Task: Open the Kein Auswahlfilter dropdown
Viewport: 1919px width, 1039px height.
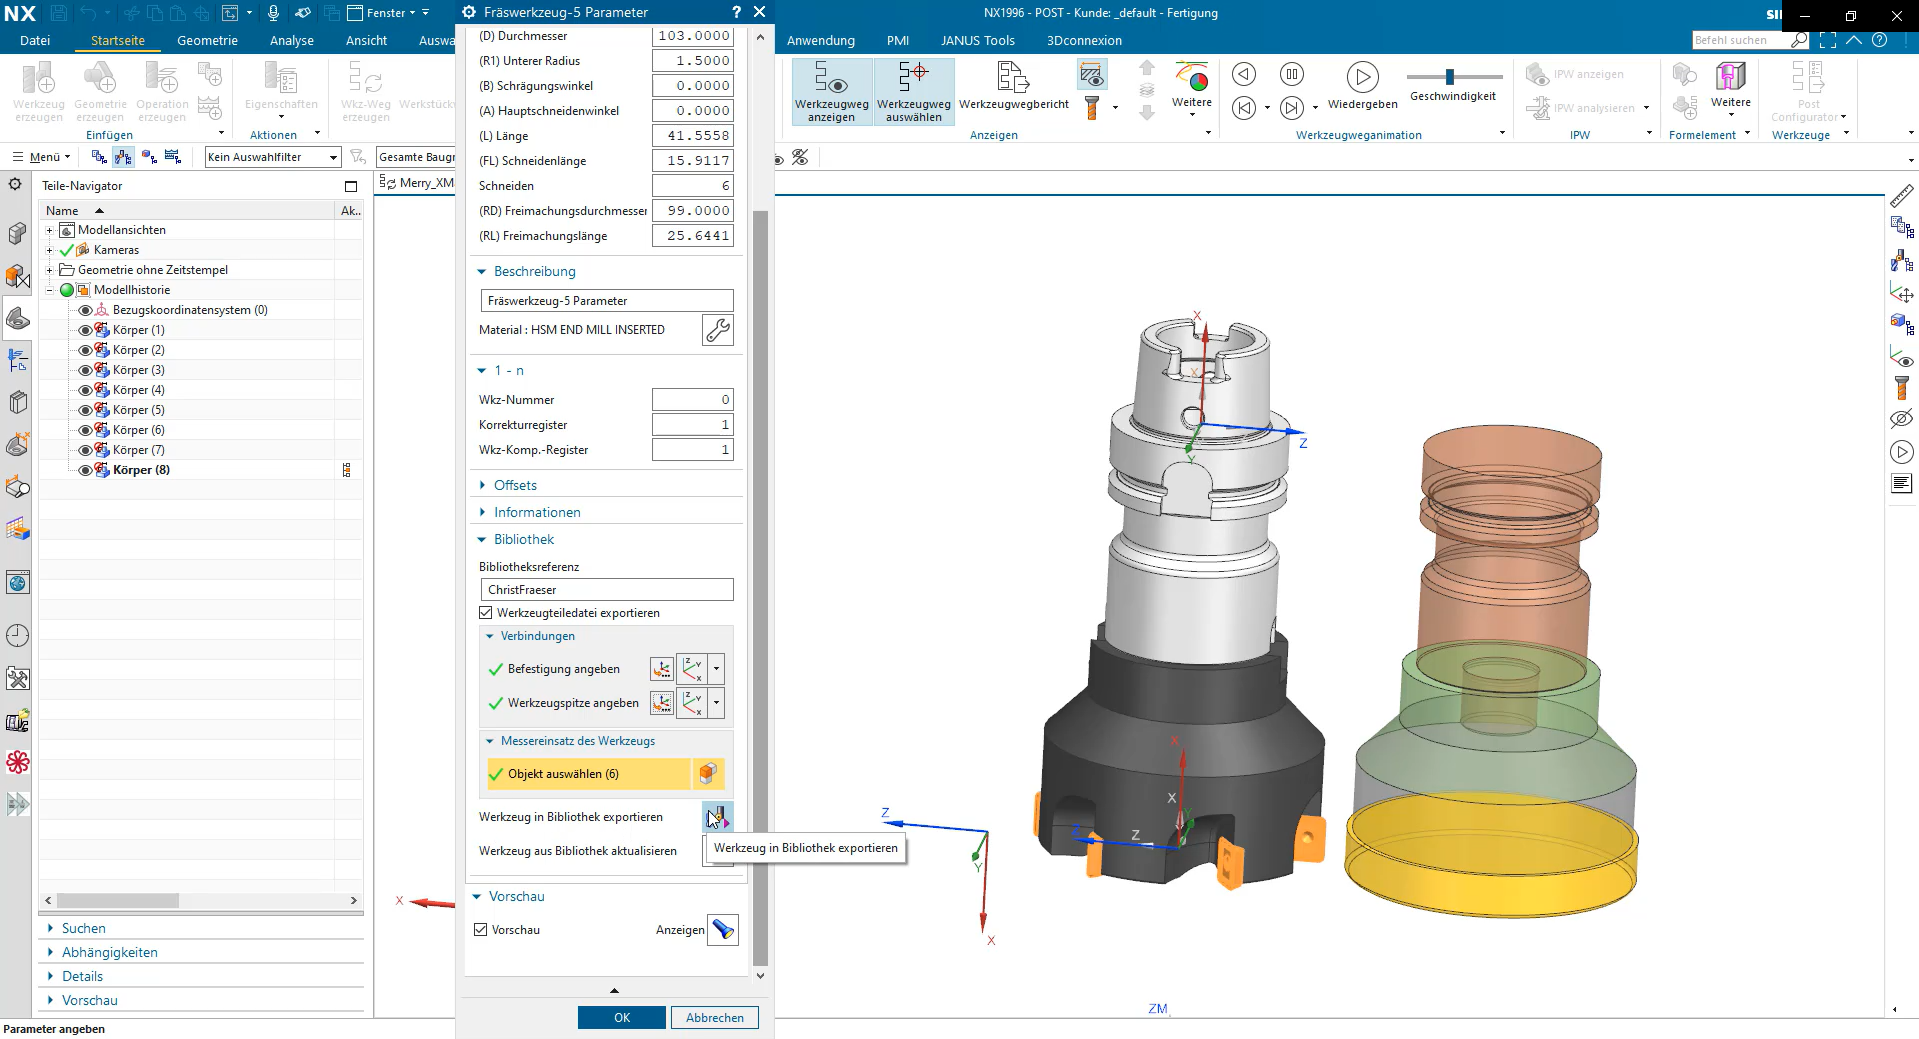Action: click(273, 157)
